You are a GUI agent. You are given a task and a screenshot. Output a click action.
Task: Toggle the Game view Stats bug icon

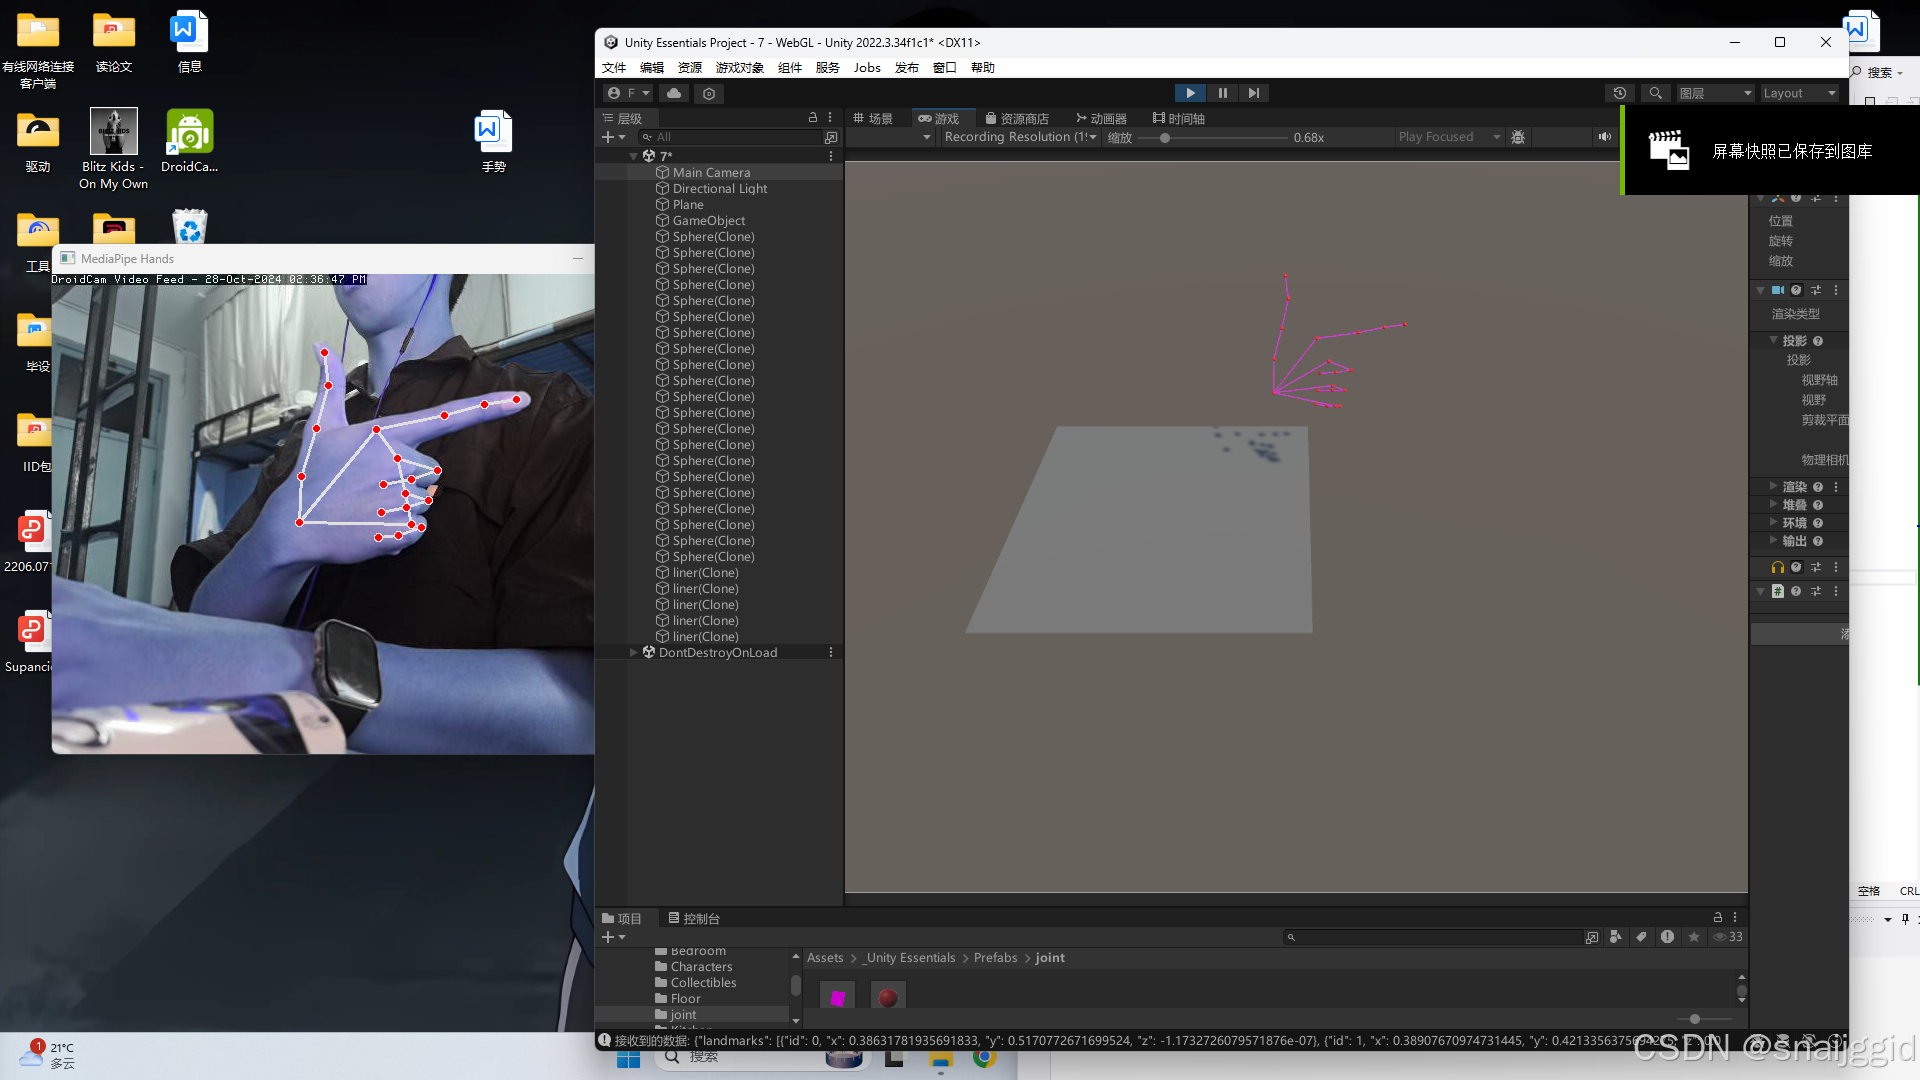pos(1518,137)
